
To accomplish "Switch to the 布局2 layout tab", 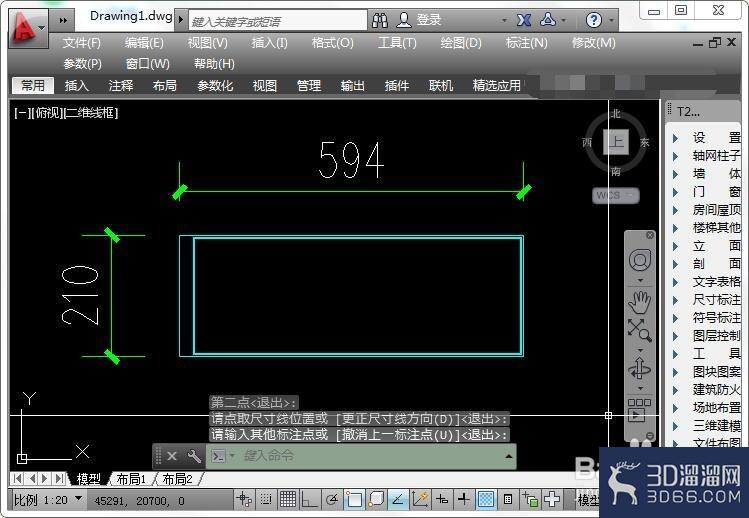I will point(177,479).
